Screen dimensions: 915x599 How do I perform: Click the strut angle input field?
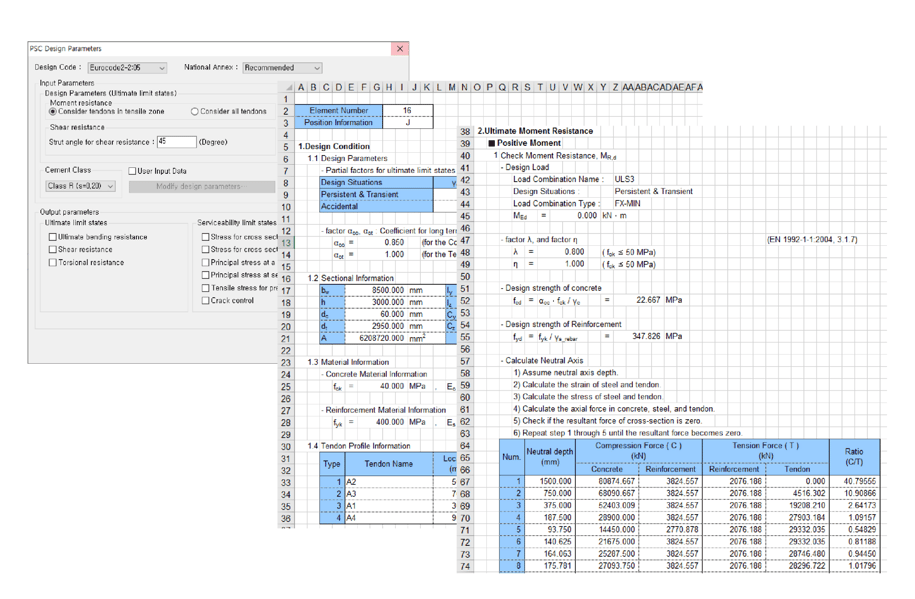pos(174,142)
